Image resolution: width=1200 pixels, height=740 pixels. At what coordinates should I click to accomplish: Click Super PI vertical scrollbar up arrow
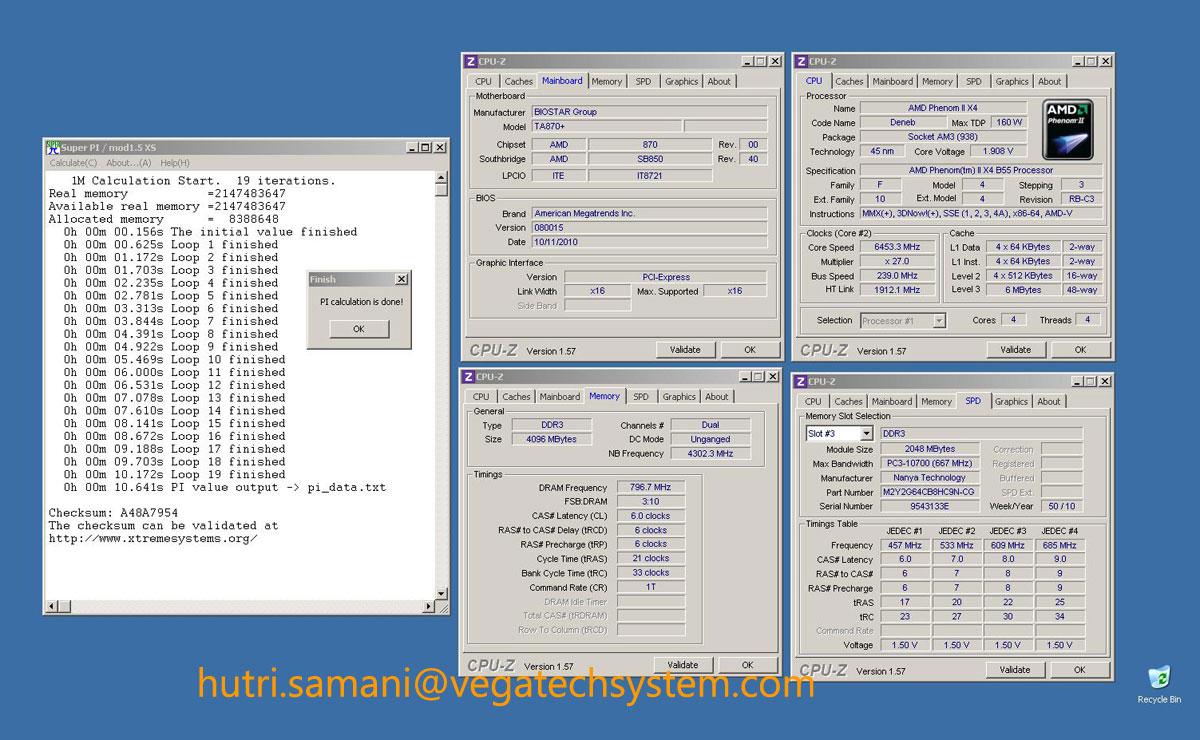[442, 178]
